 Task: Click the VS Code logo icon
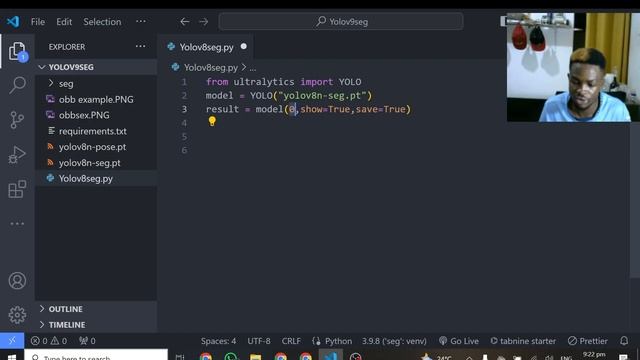click(x=13, y=21)
